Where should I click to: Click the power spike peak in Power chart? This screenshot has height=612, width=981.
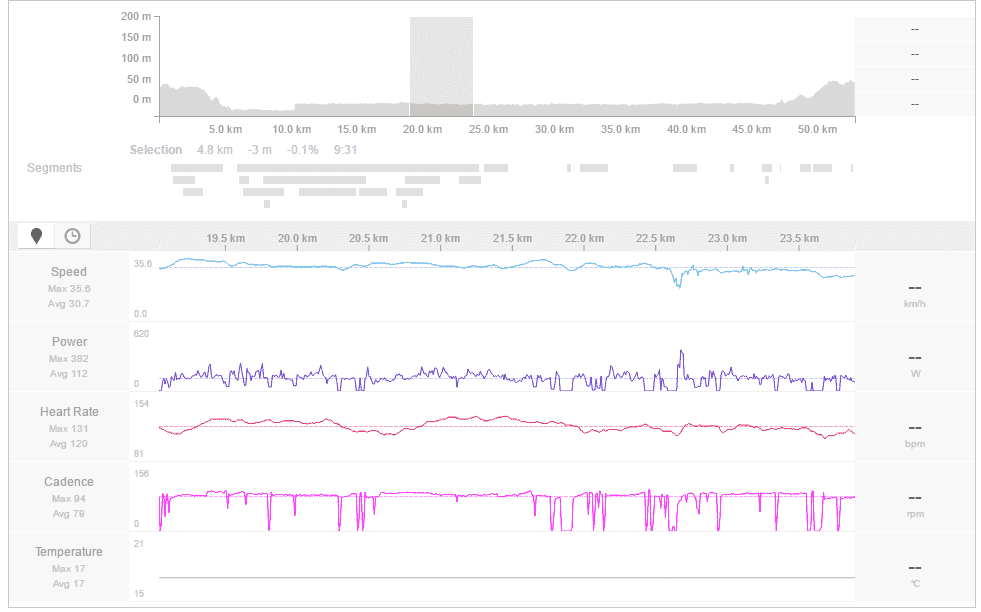pos(681,352)
